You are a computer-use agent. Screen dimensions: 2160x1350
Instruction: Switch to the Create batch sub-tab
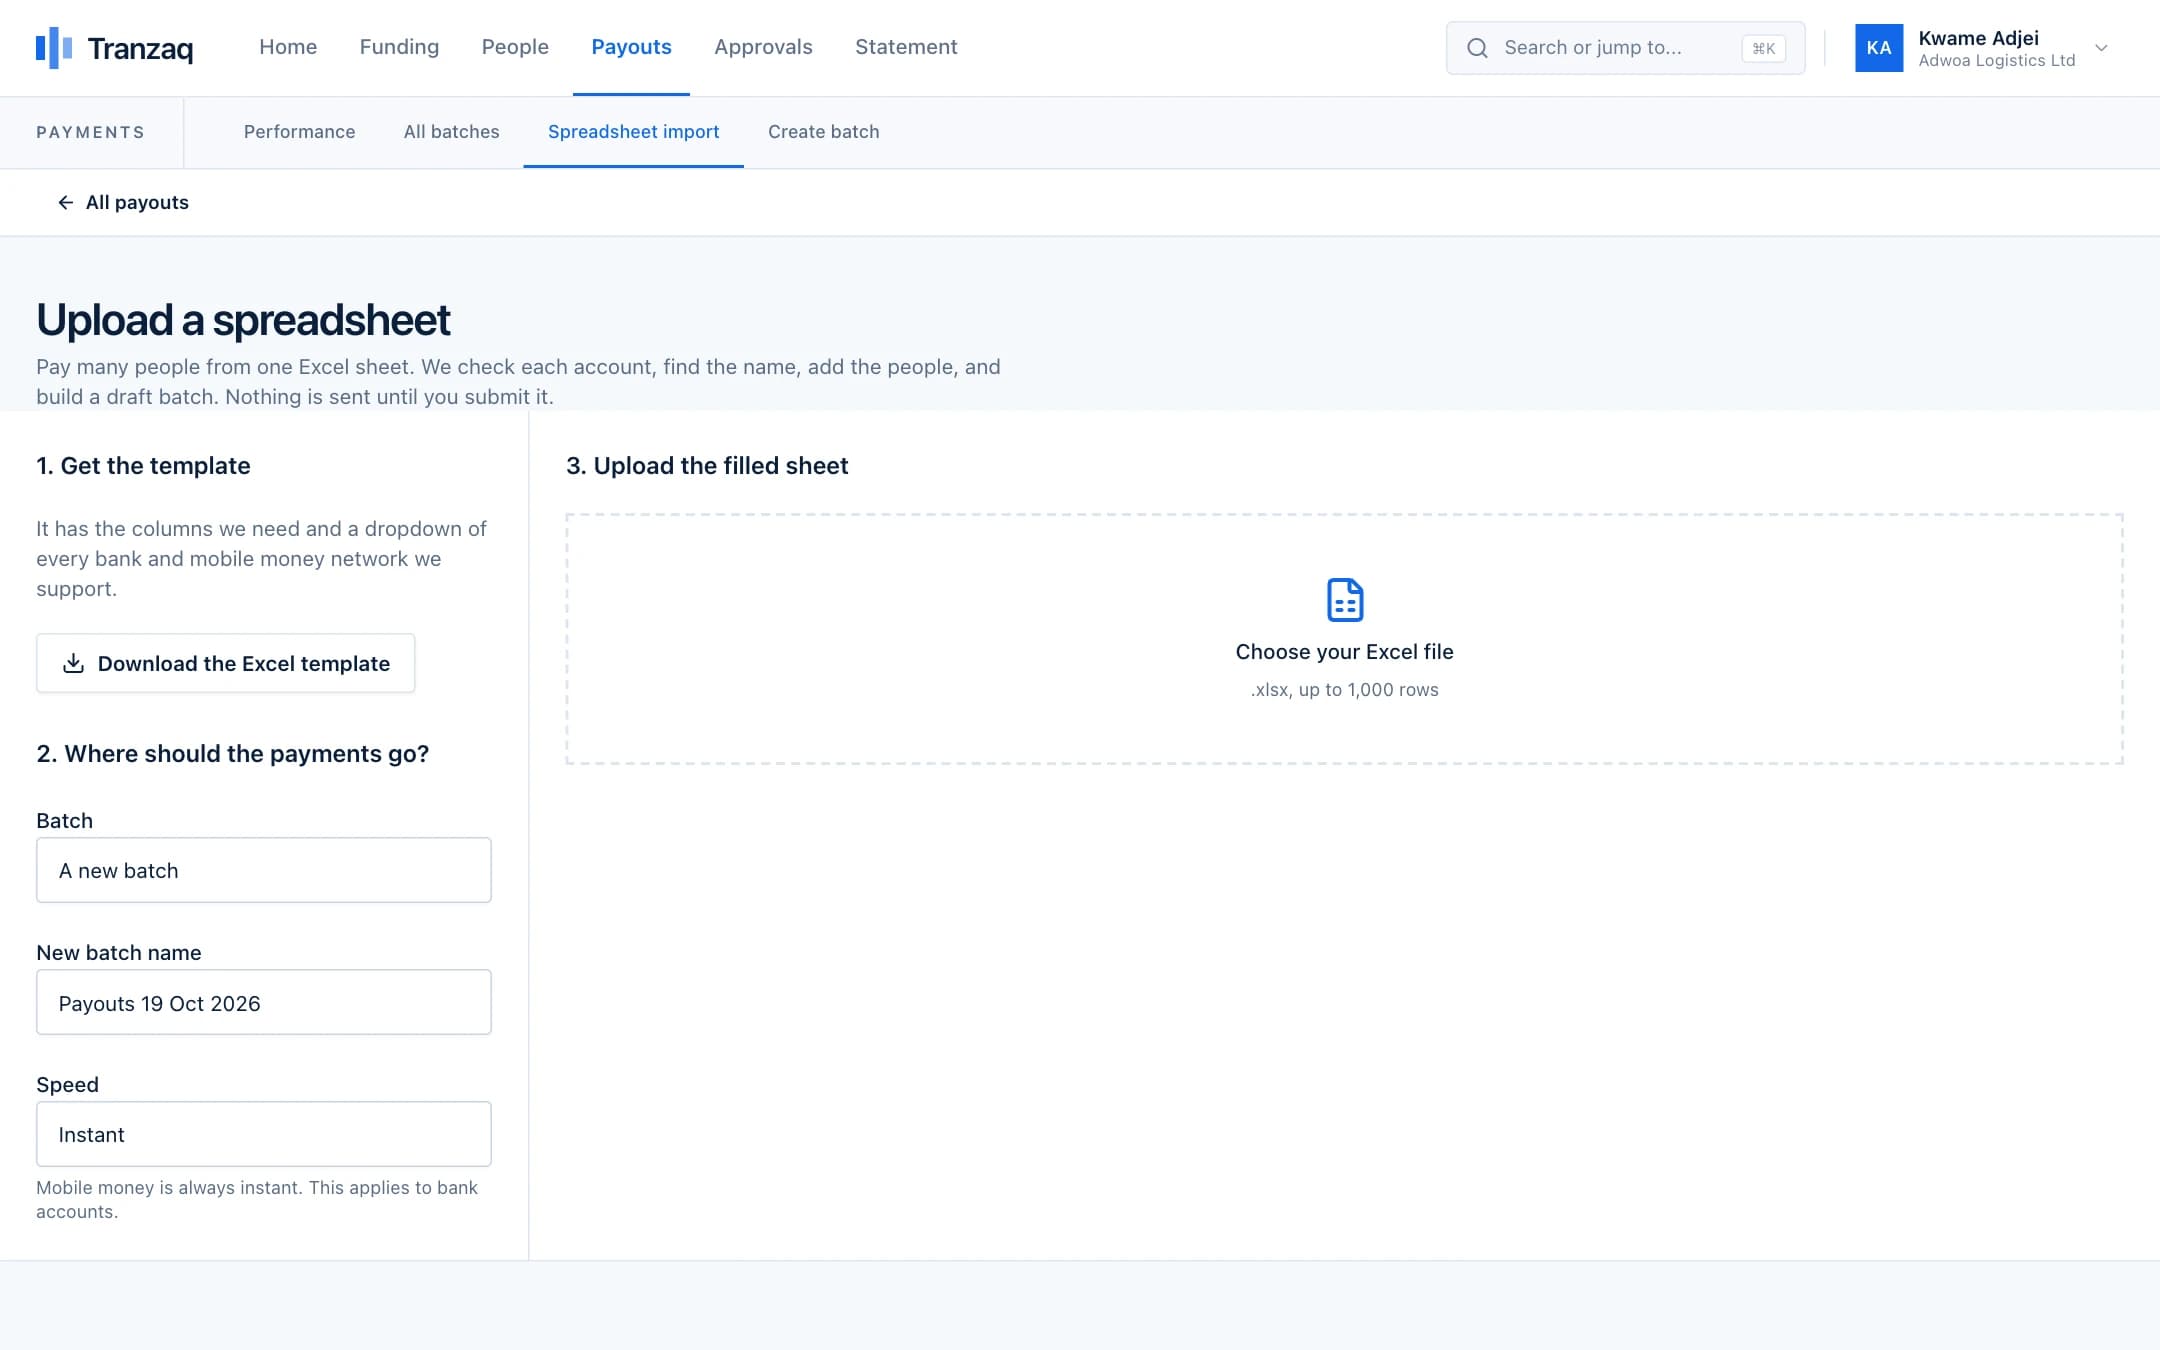[823, 132]
